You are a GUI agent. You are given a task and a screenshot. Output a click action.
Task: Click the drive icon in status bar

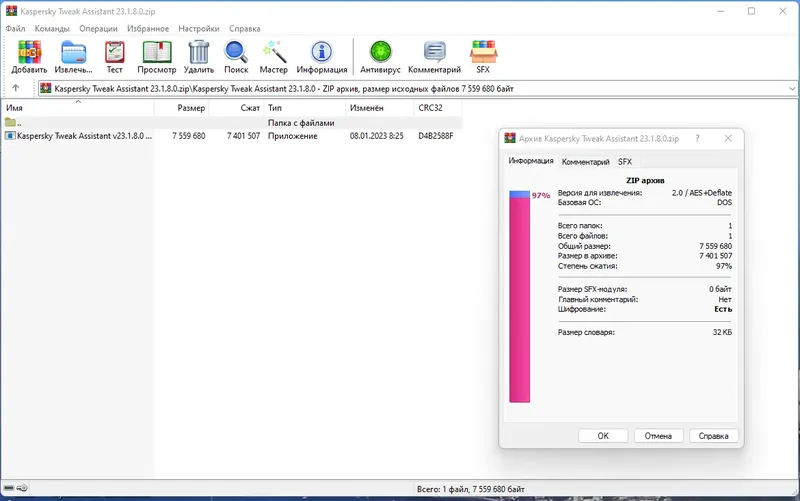(9, 488)
